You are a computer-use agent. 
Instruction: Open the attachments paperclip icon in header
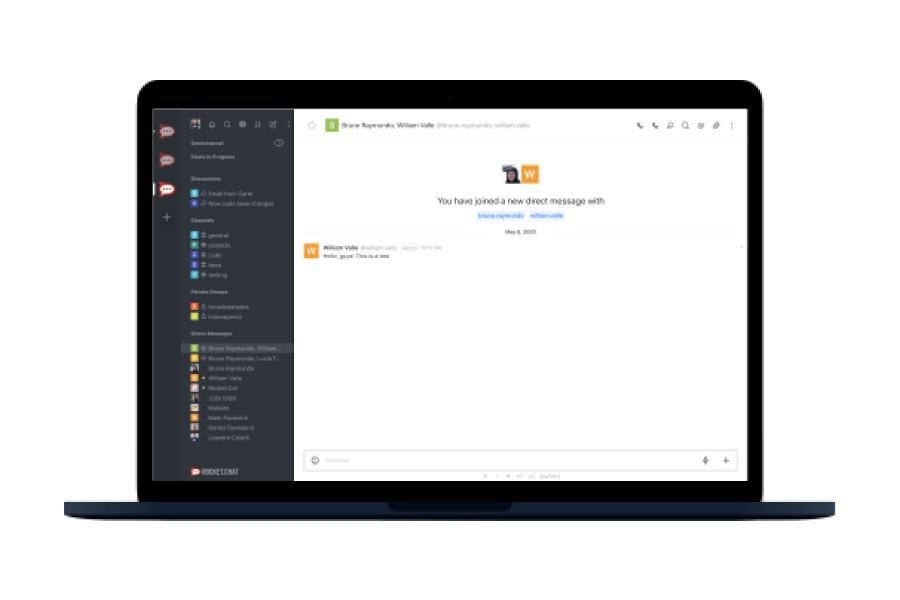click(x=716, y=125)
